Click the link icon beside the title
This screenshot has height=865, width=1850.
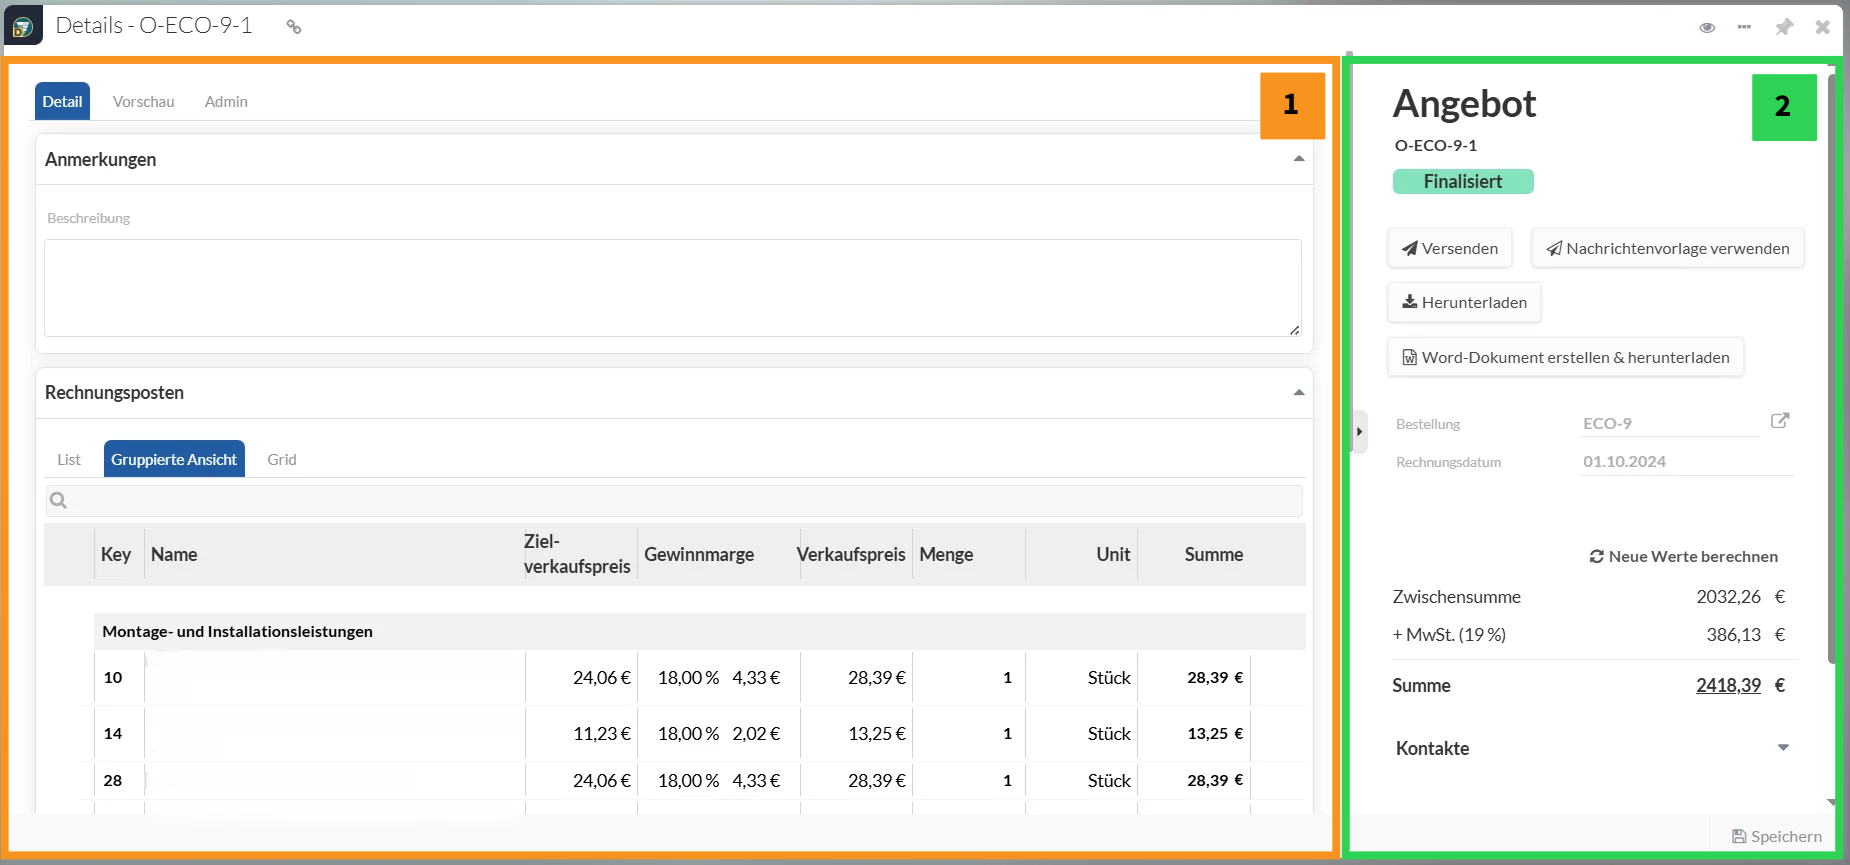[293, 27]
